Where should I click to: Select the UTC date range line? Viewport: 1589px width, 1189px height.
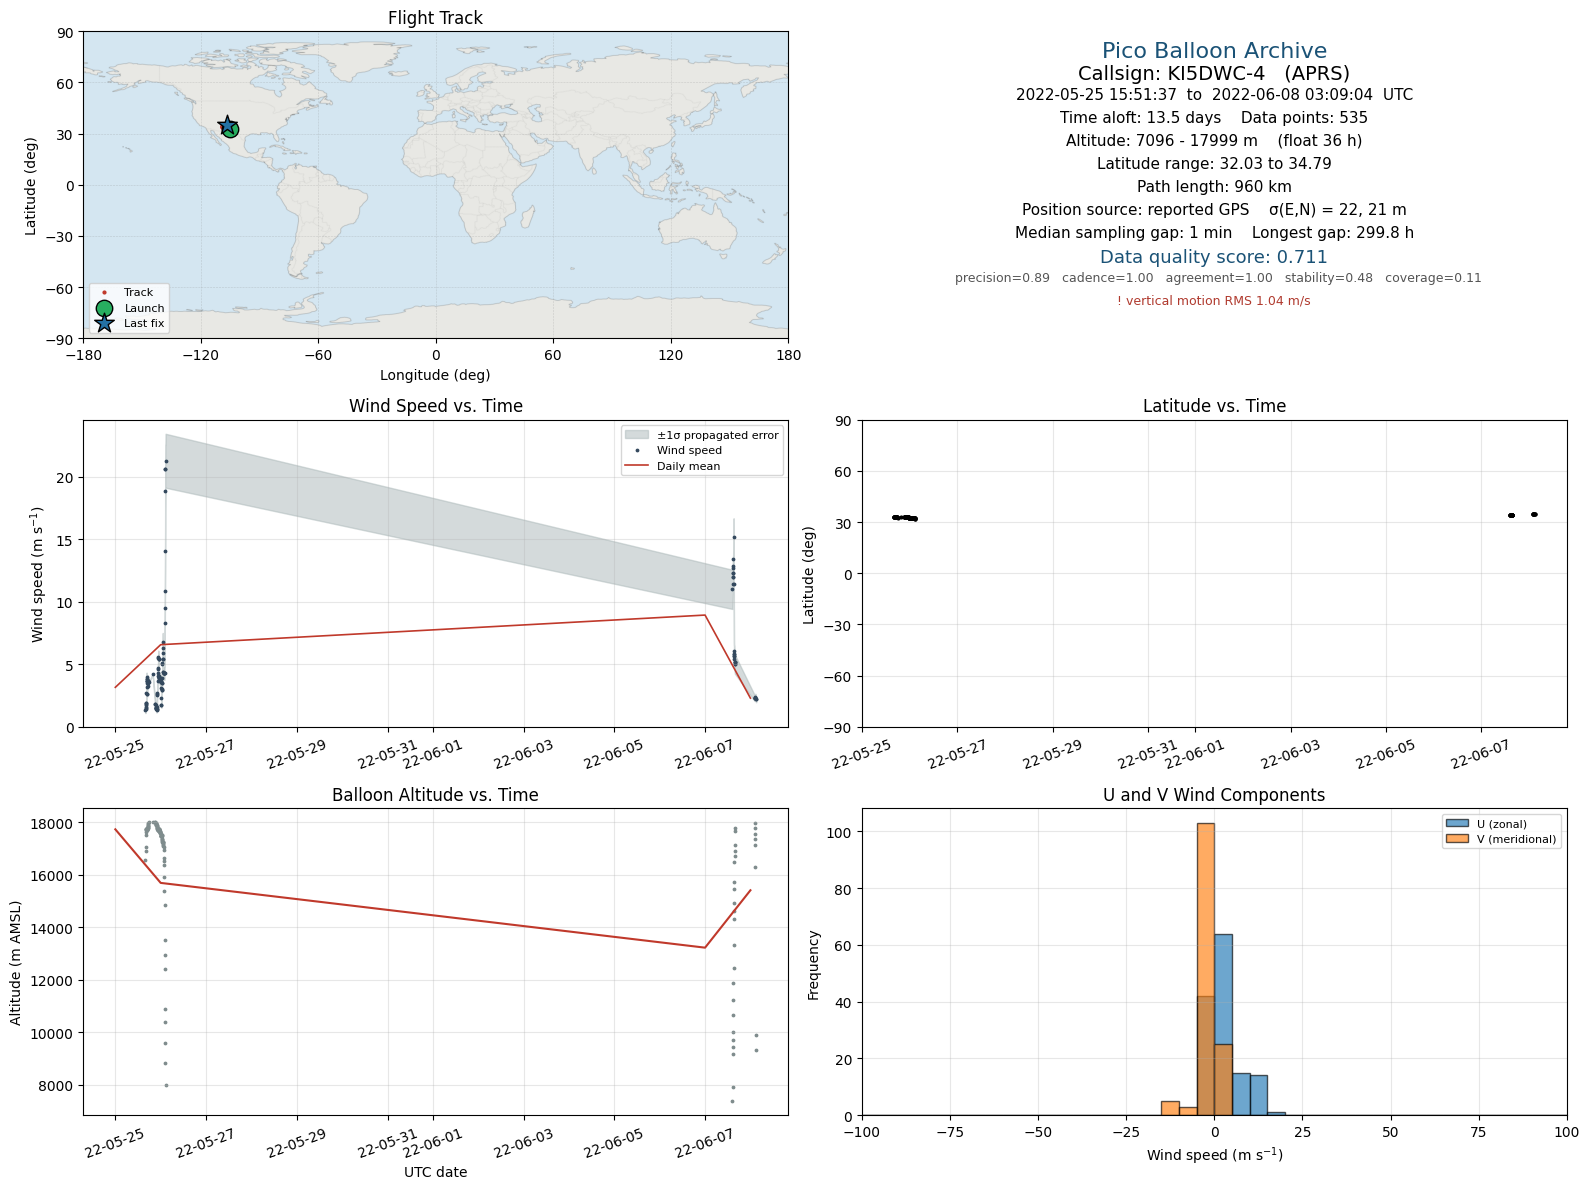tap(1214, 95)
